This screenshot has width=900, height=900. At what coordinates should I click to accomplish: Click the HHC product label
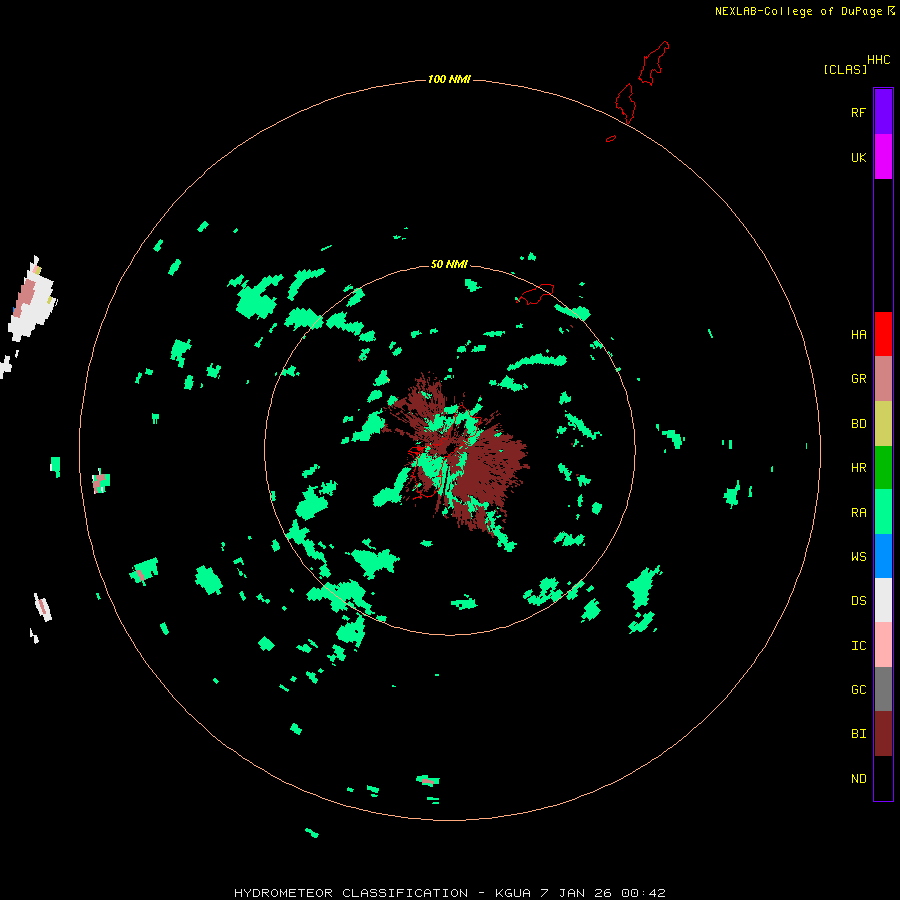coord(879,60)
